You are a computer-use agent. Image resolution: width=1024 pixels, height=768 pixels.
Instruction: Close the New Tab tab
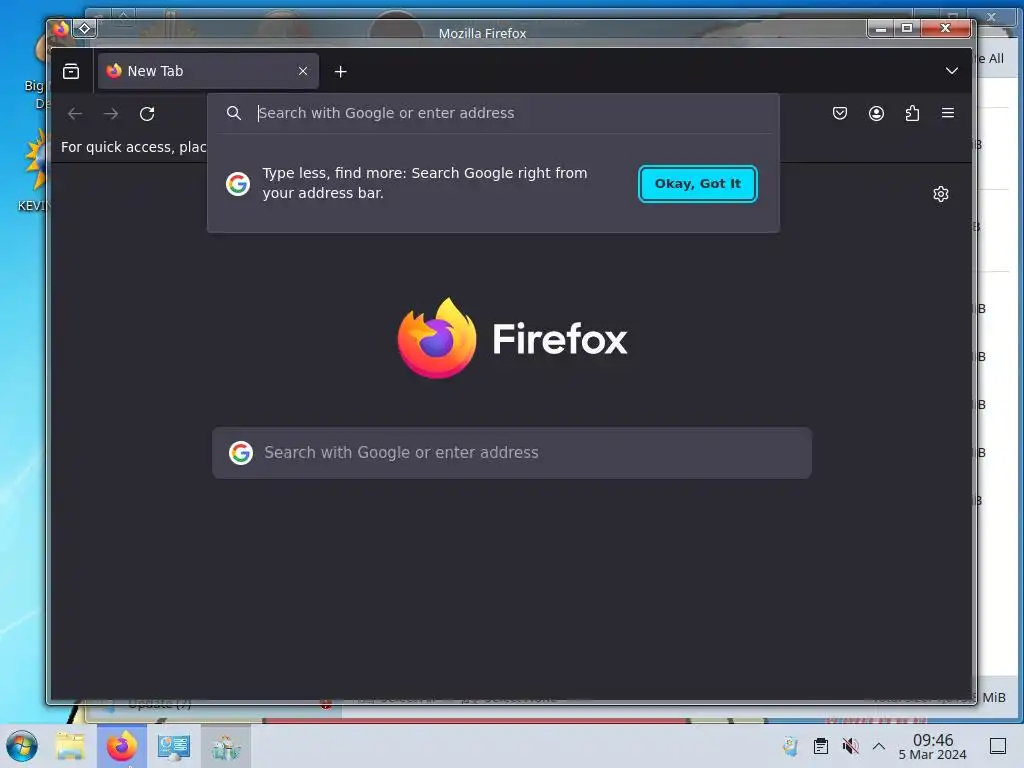[x=303, y=71]
